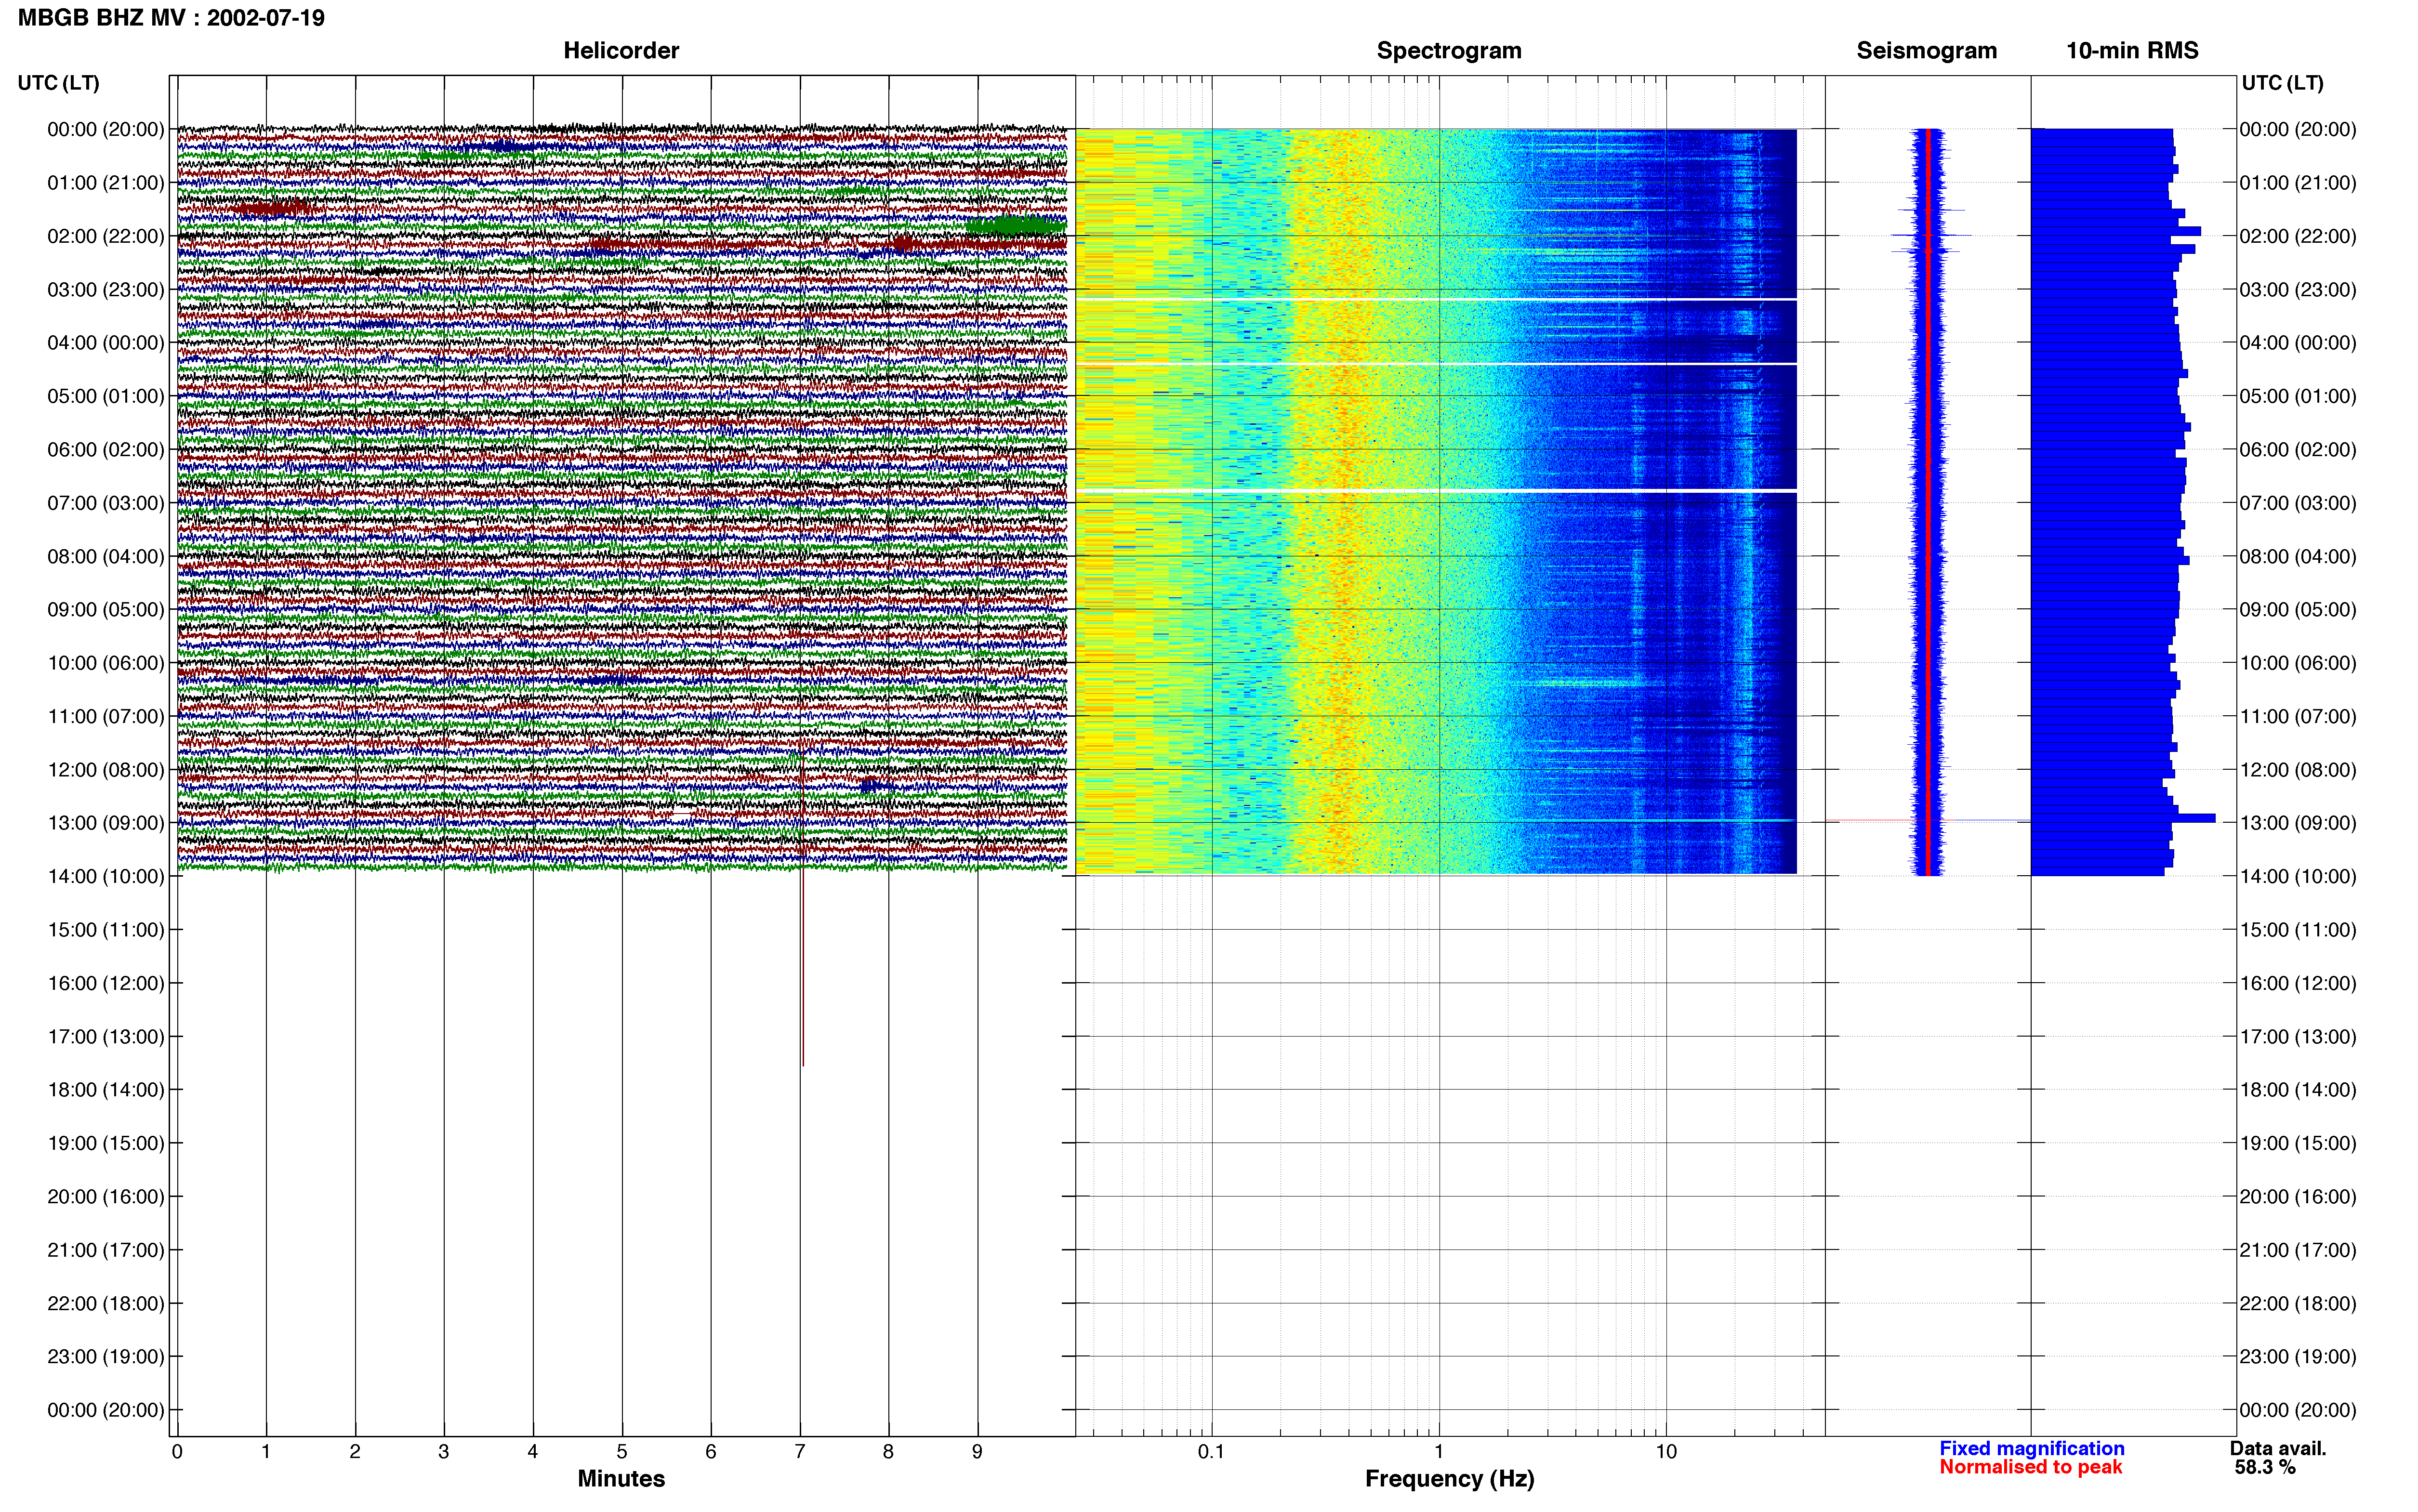Click the red normalised trace in the Seismogram
This screenshot has height=1512, width=2418.
pyautogui.click(x=1927, y=502)
